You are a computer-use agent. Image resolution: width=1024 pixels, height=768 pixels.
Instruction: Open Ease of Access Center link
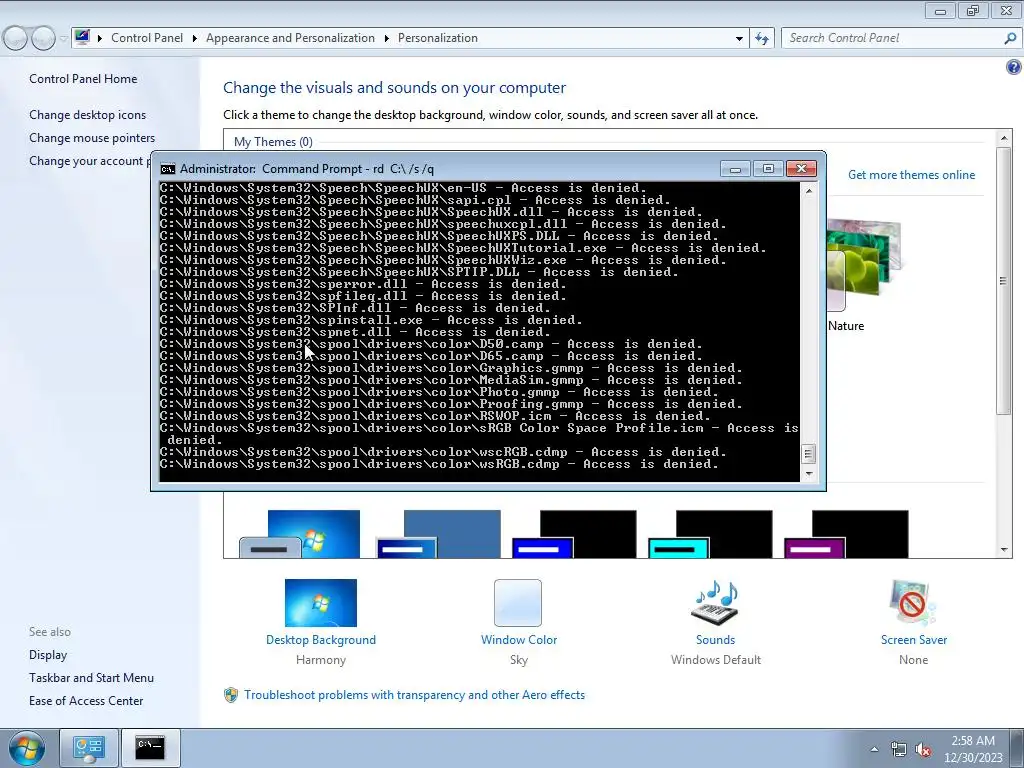click(x=86, y=701)
